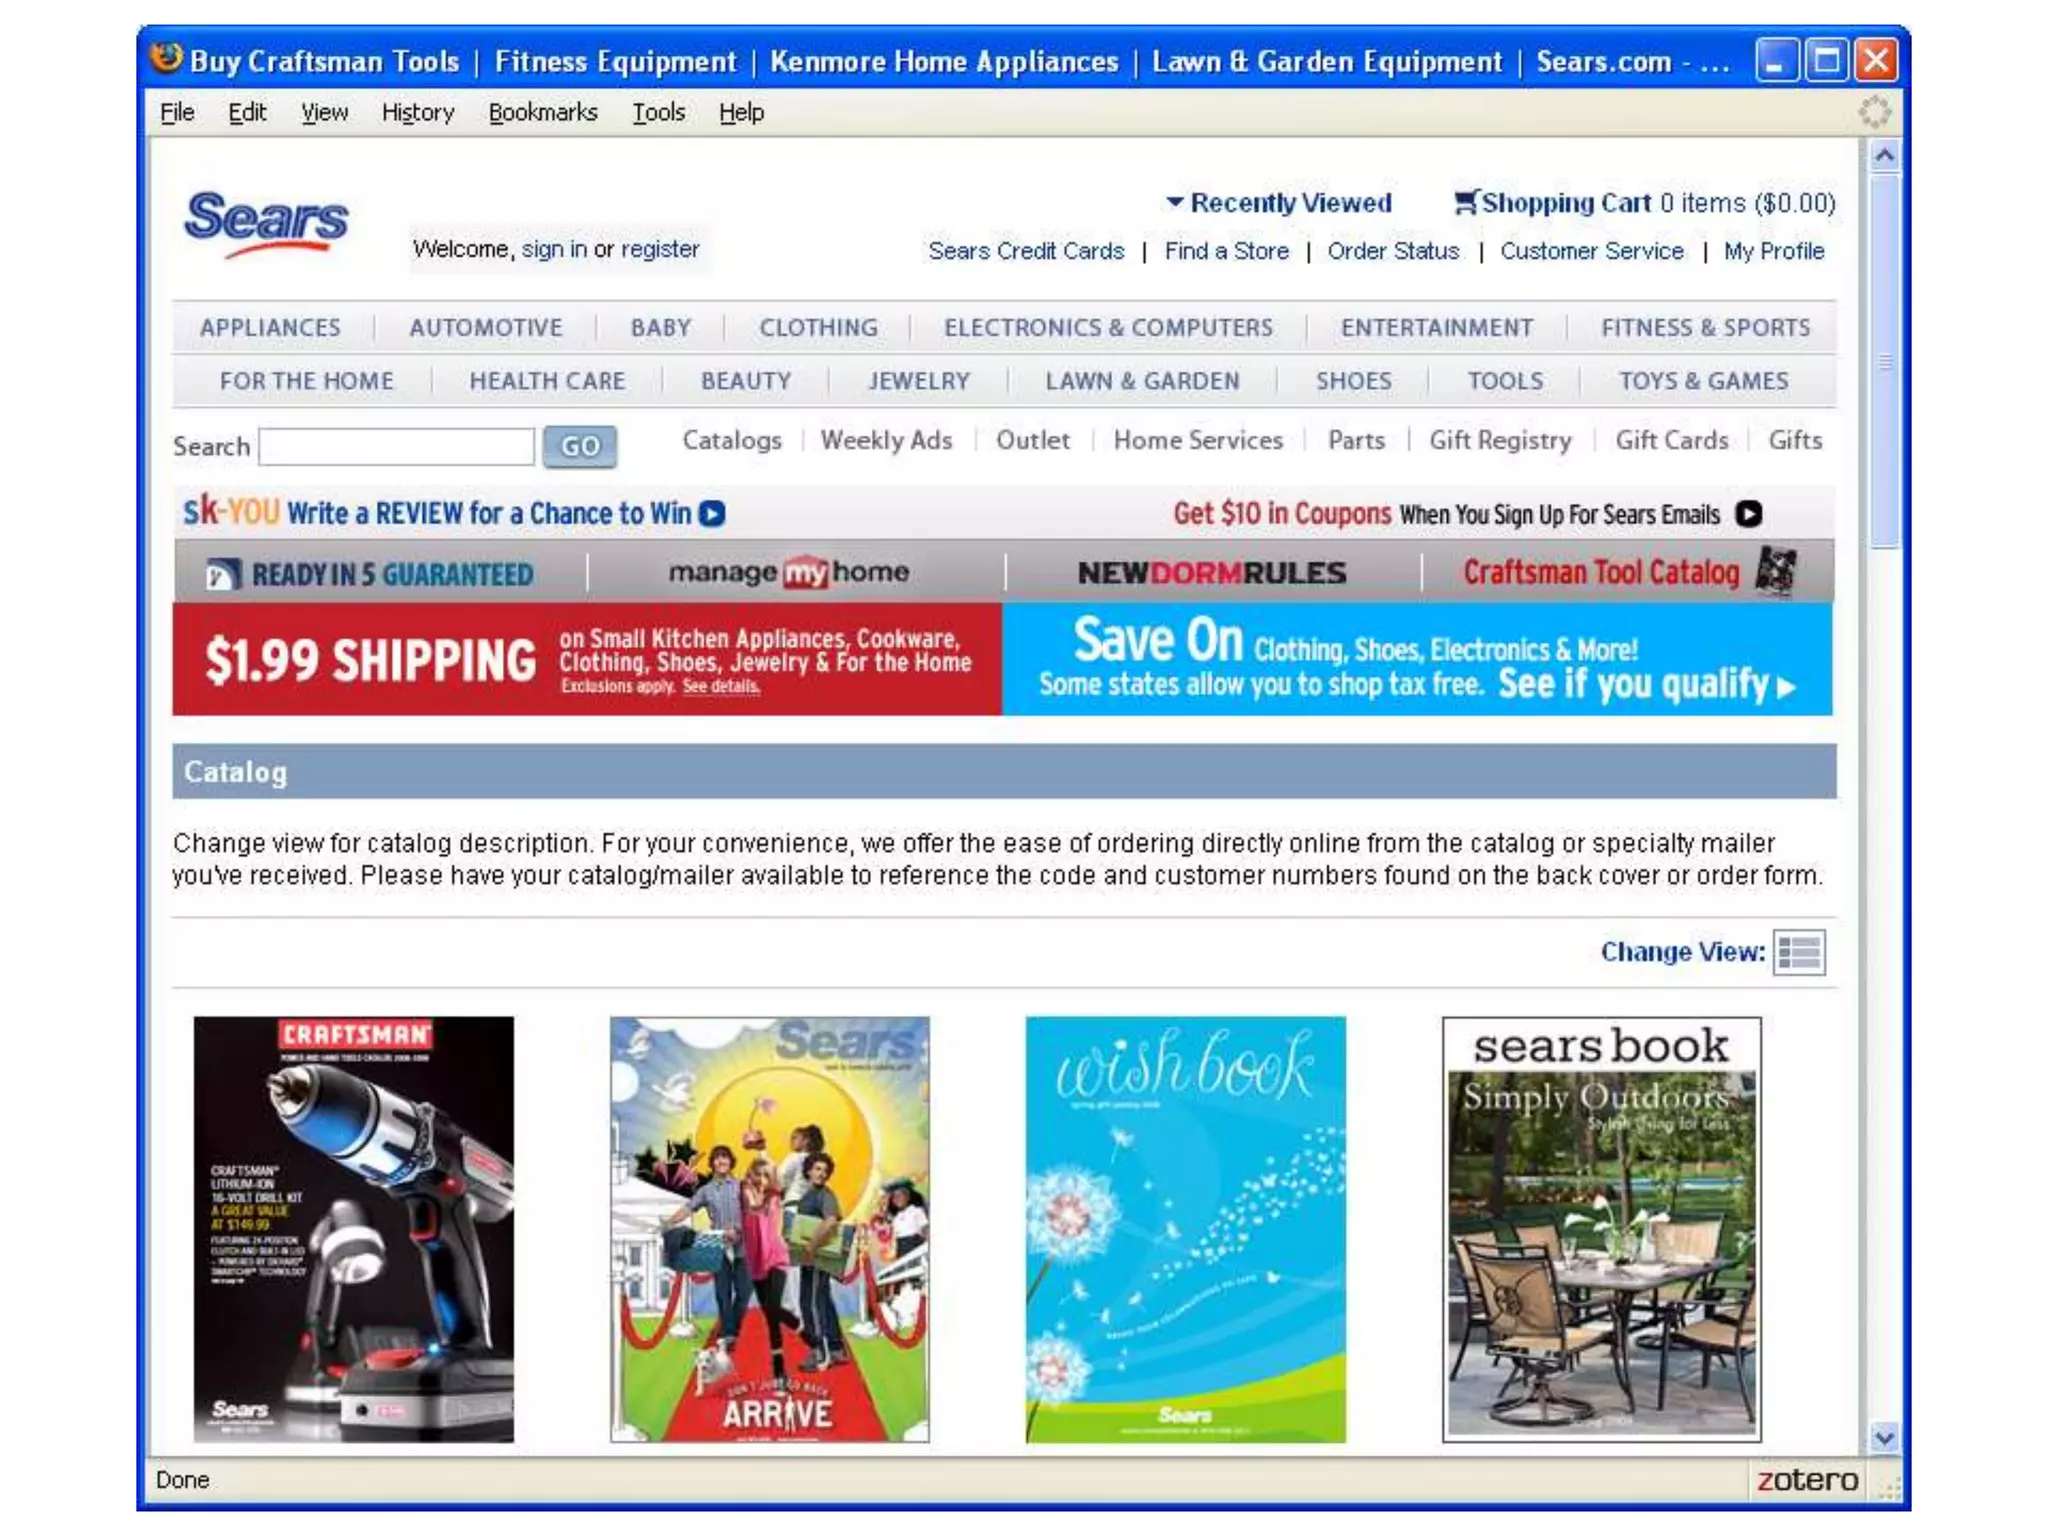Click Firefox icon in title bar
The height and width of the screenshot is (1536, 2048).
coord(166,59)
